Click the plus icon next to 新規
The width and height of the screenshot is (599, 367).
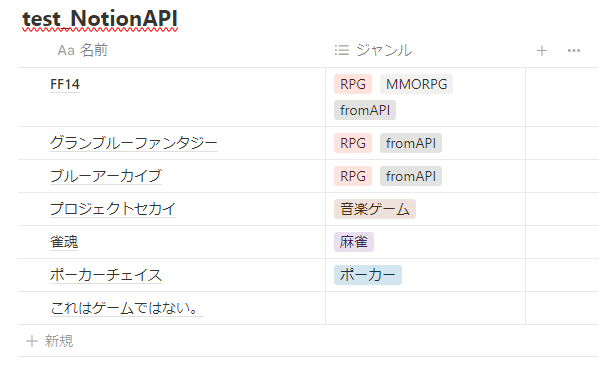tap(32, 341)
